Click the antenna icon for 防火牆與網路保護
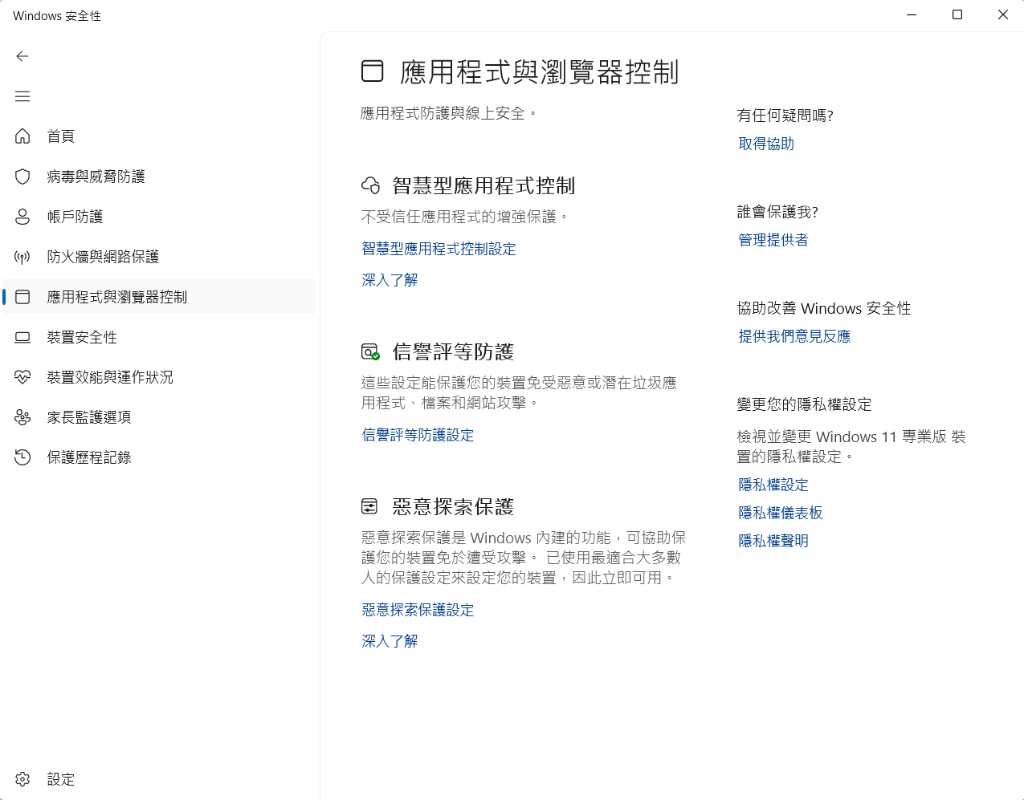Image resolution: width=1024 pixels, height=800 pixels. coord(22,257)
